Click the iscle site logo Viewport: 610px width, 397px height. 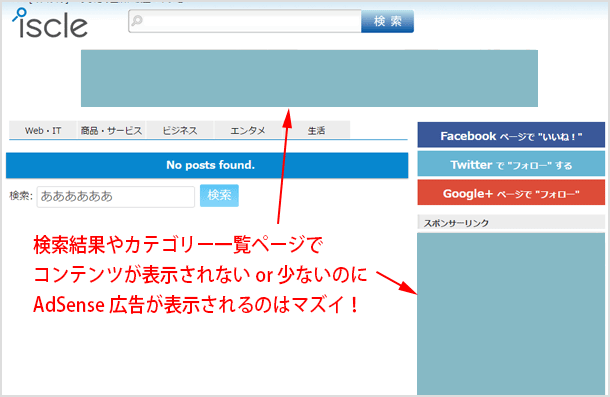tap(50, 23)
